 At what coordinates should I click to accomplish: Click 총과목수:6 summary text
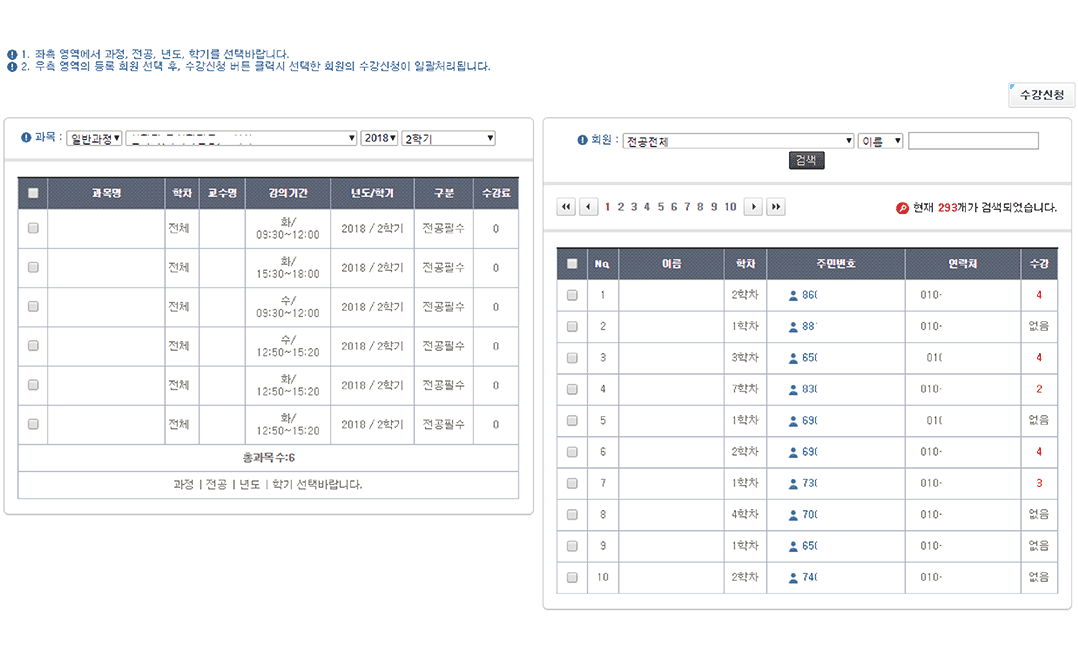point(268,458)
